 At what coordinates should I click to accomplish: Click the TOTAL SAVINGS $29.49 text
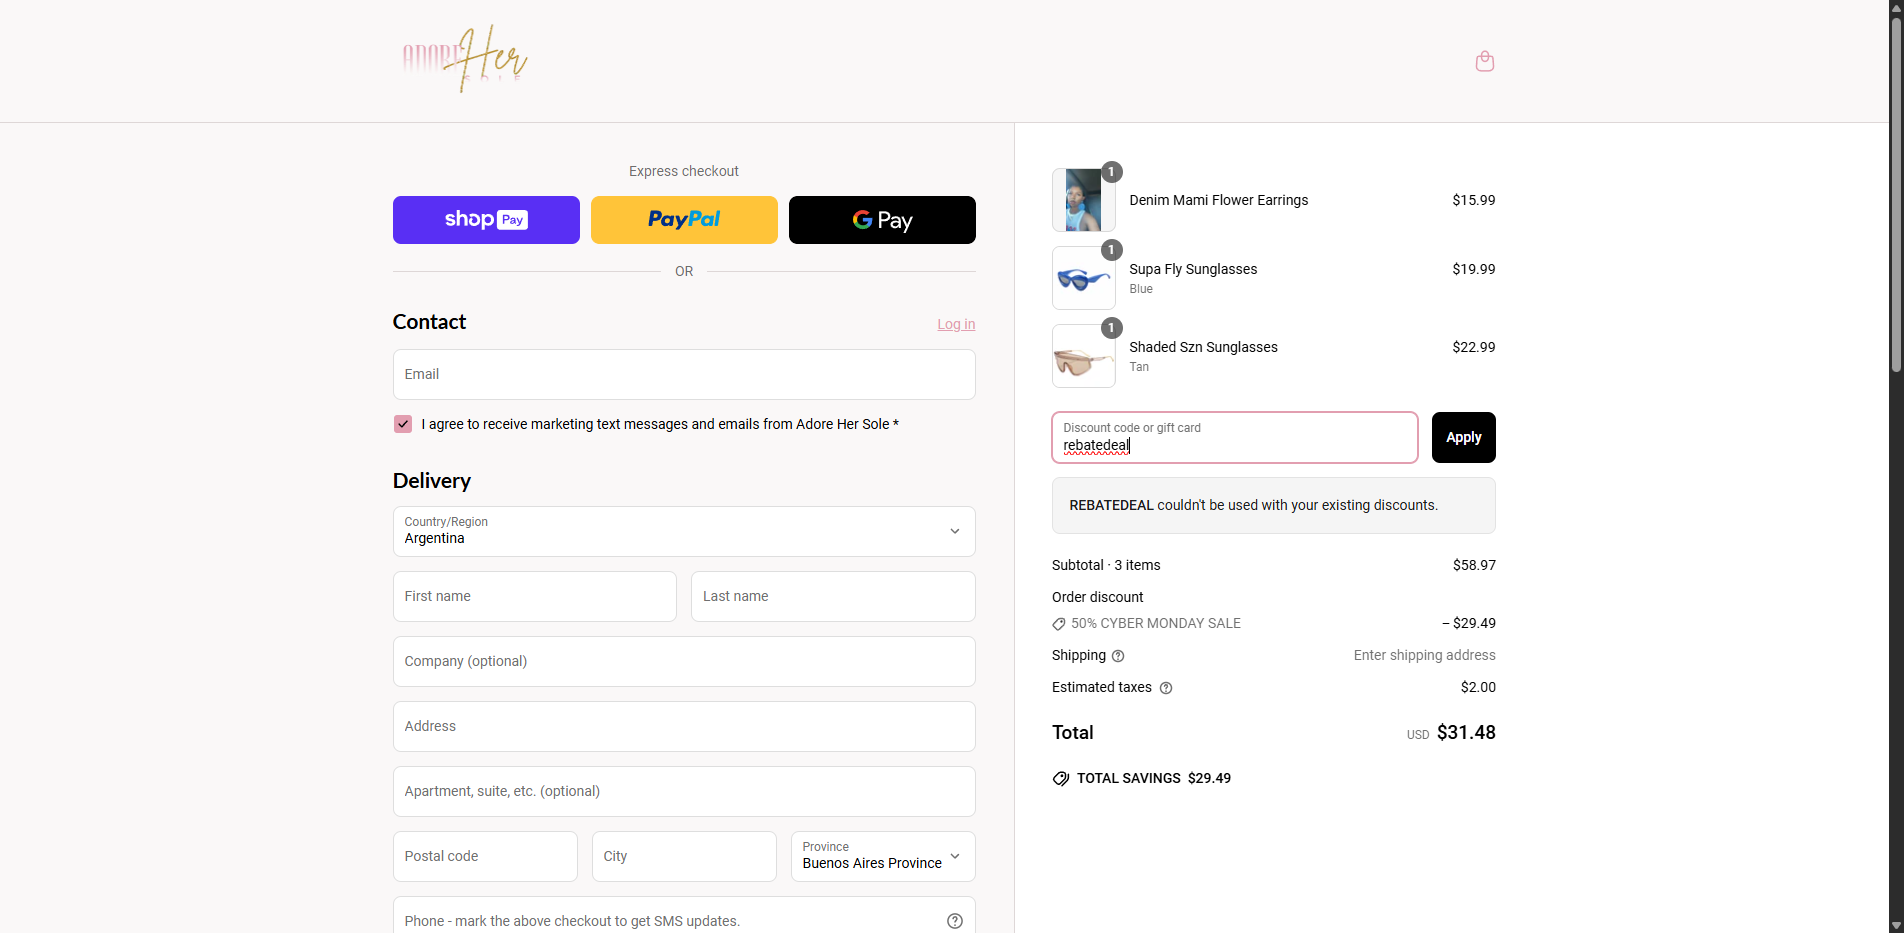coord(1153,778)
